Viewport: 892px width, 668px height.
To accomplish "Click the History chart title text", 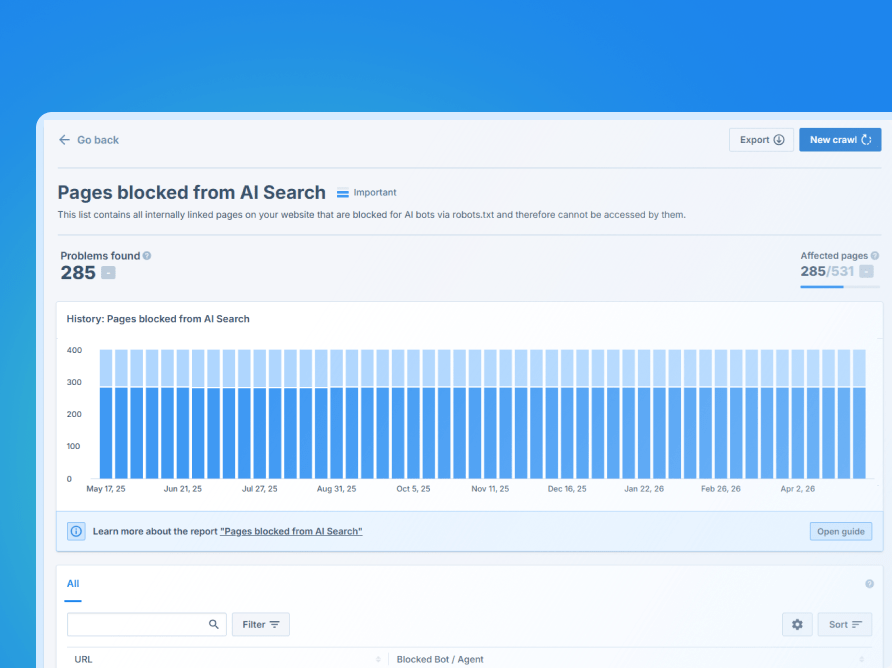I will (158, 319).
